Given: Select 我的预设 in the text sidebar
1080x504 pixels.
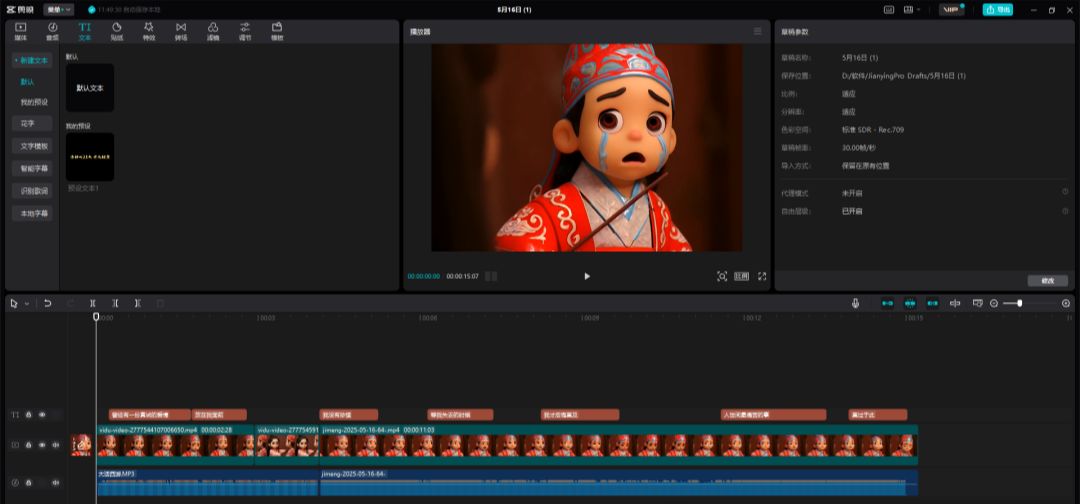Looking at the screenshot, I should pyautogui.click(x=34, y=102).
